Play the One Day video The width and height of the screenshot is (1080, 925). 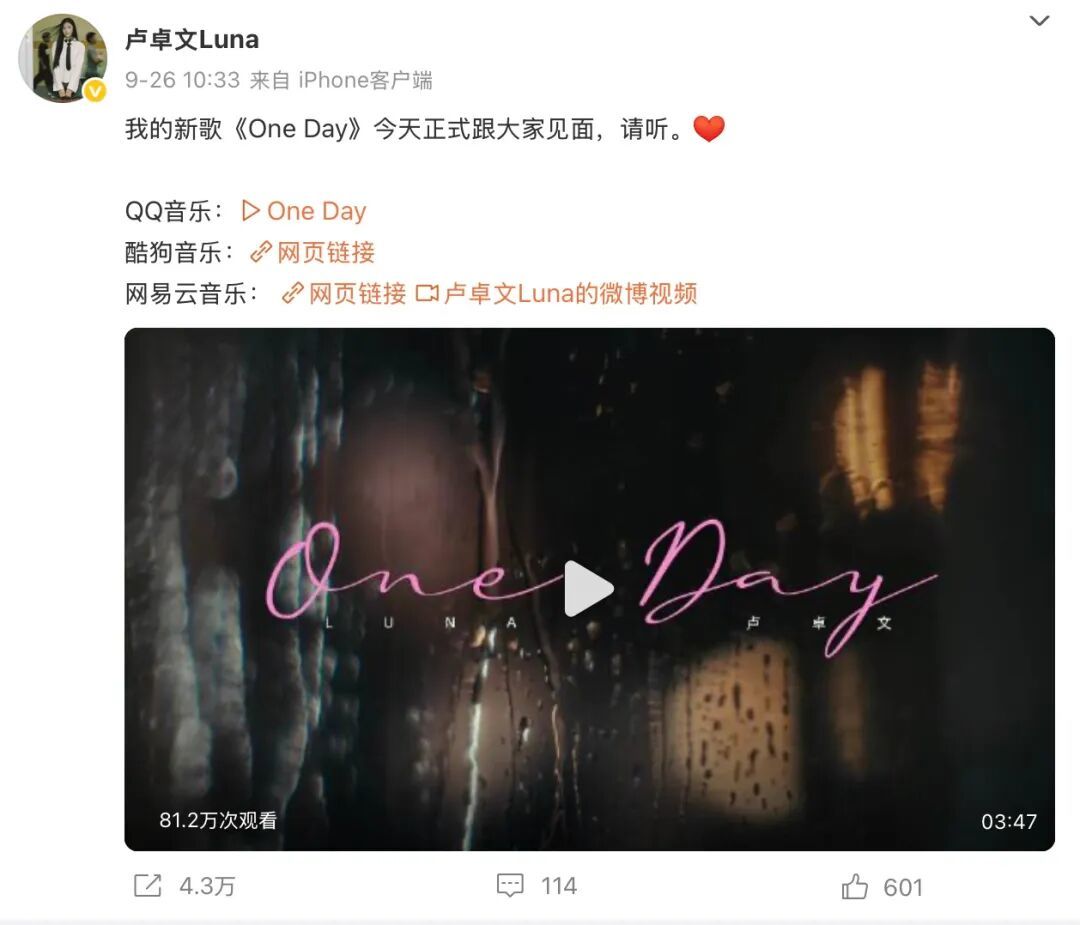coord(588,589)
